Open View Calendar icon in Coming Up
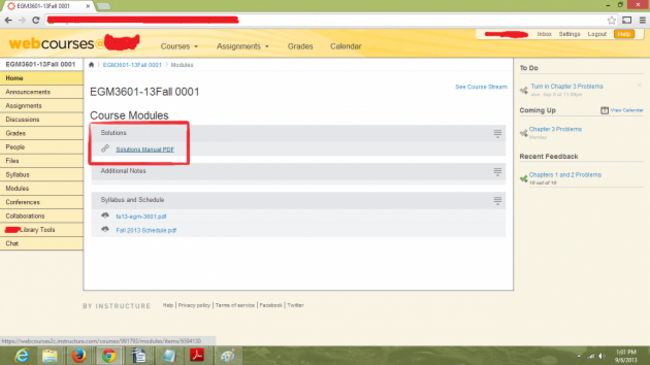The height and width of the screenshot is (365, 650). coord(604,110)
